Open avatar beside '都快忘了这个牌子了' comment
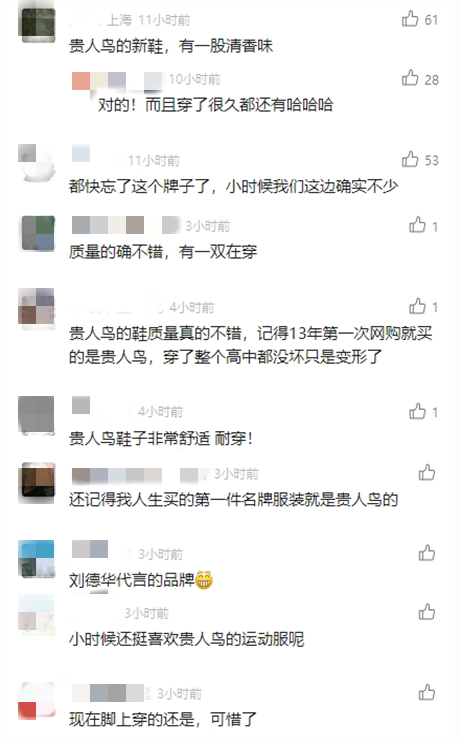460x737 pixels. (x=37, y=163)
